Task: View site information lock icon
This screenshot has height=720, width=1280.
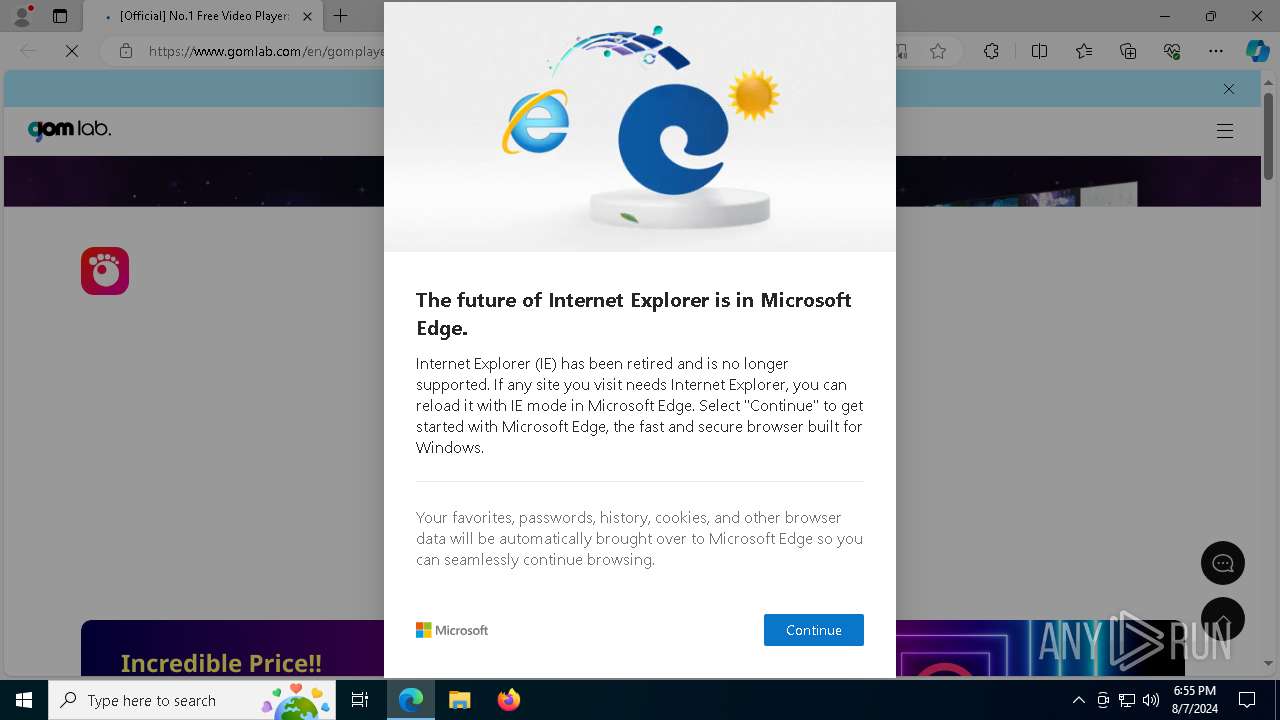Action: pos(125,51)
